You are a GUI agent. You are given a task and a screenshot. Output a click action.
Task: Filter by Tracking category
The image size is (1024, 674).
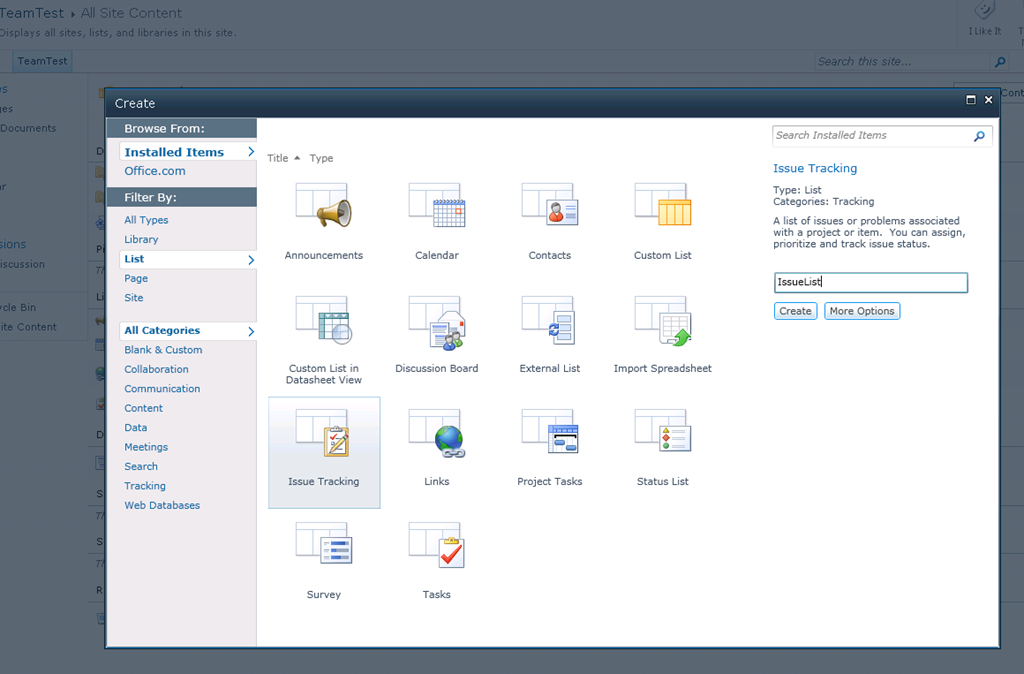[145, 486]
